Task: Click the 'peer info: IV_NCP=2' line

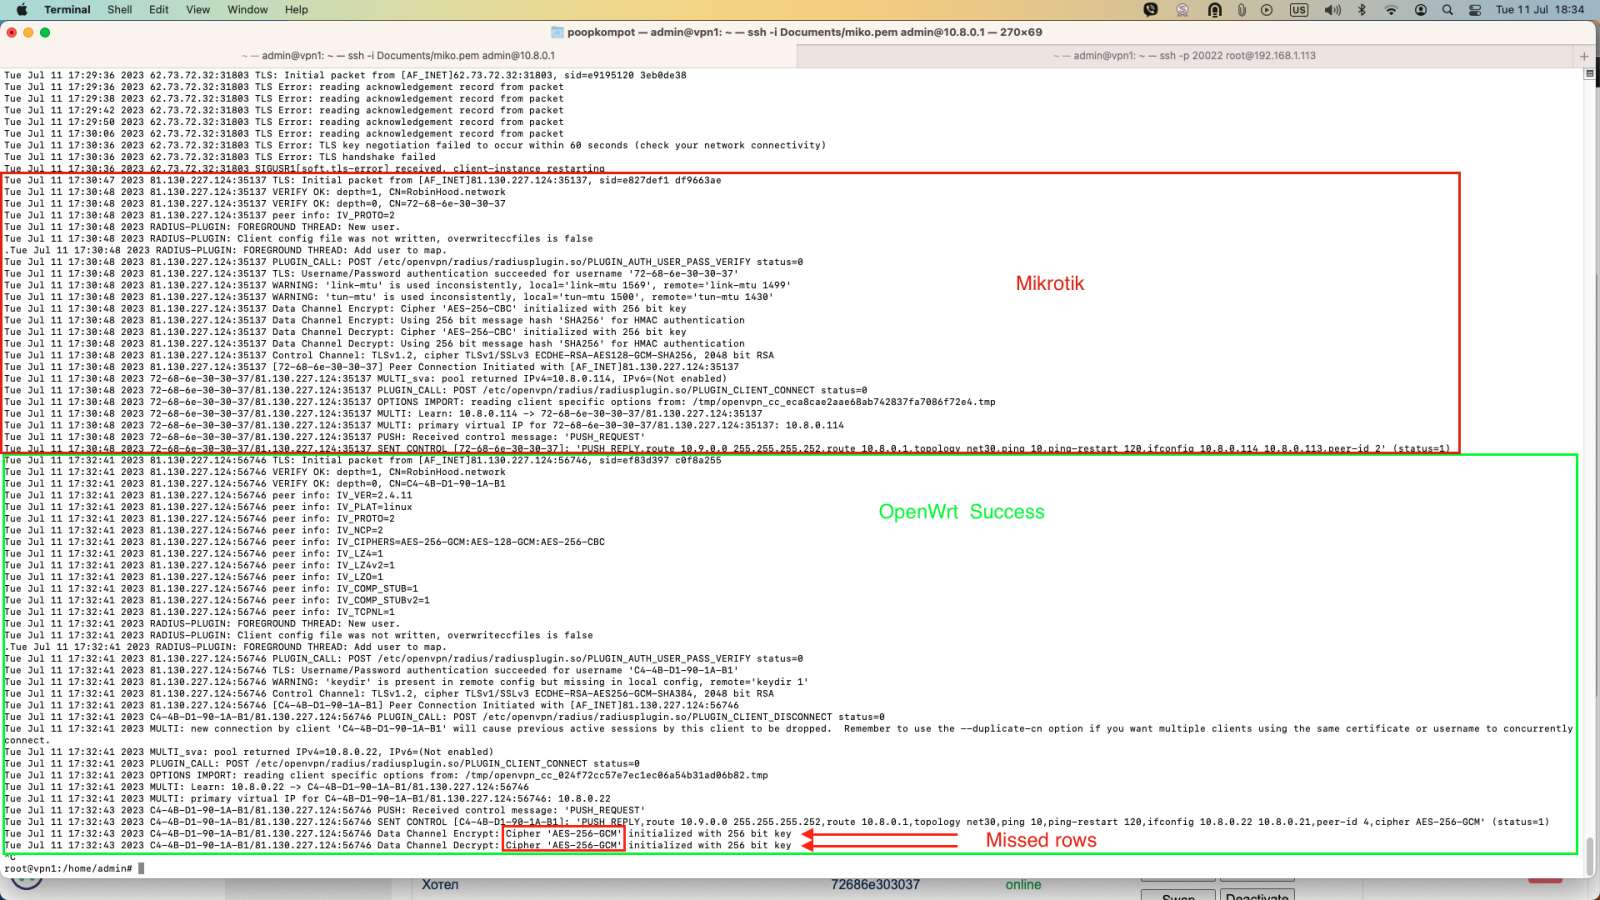Action: [193, 530]
